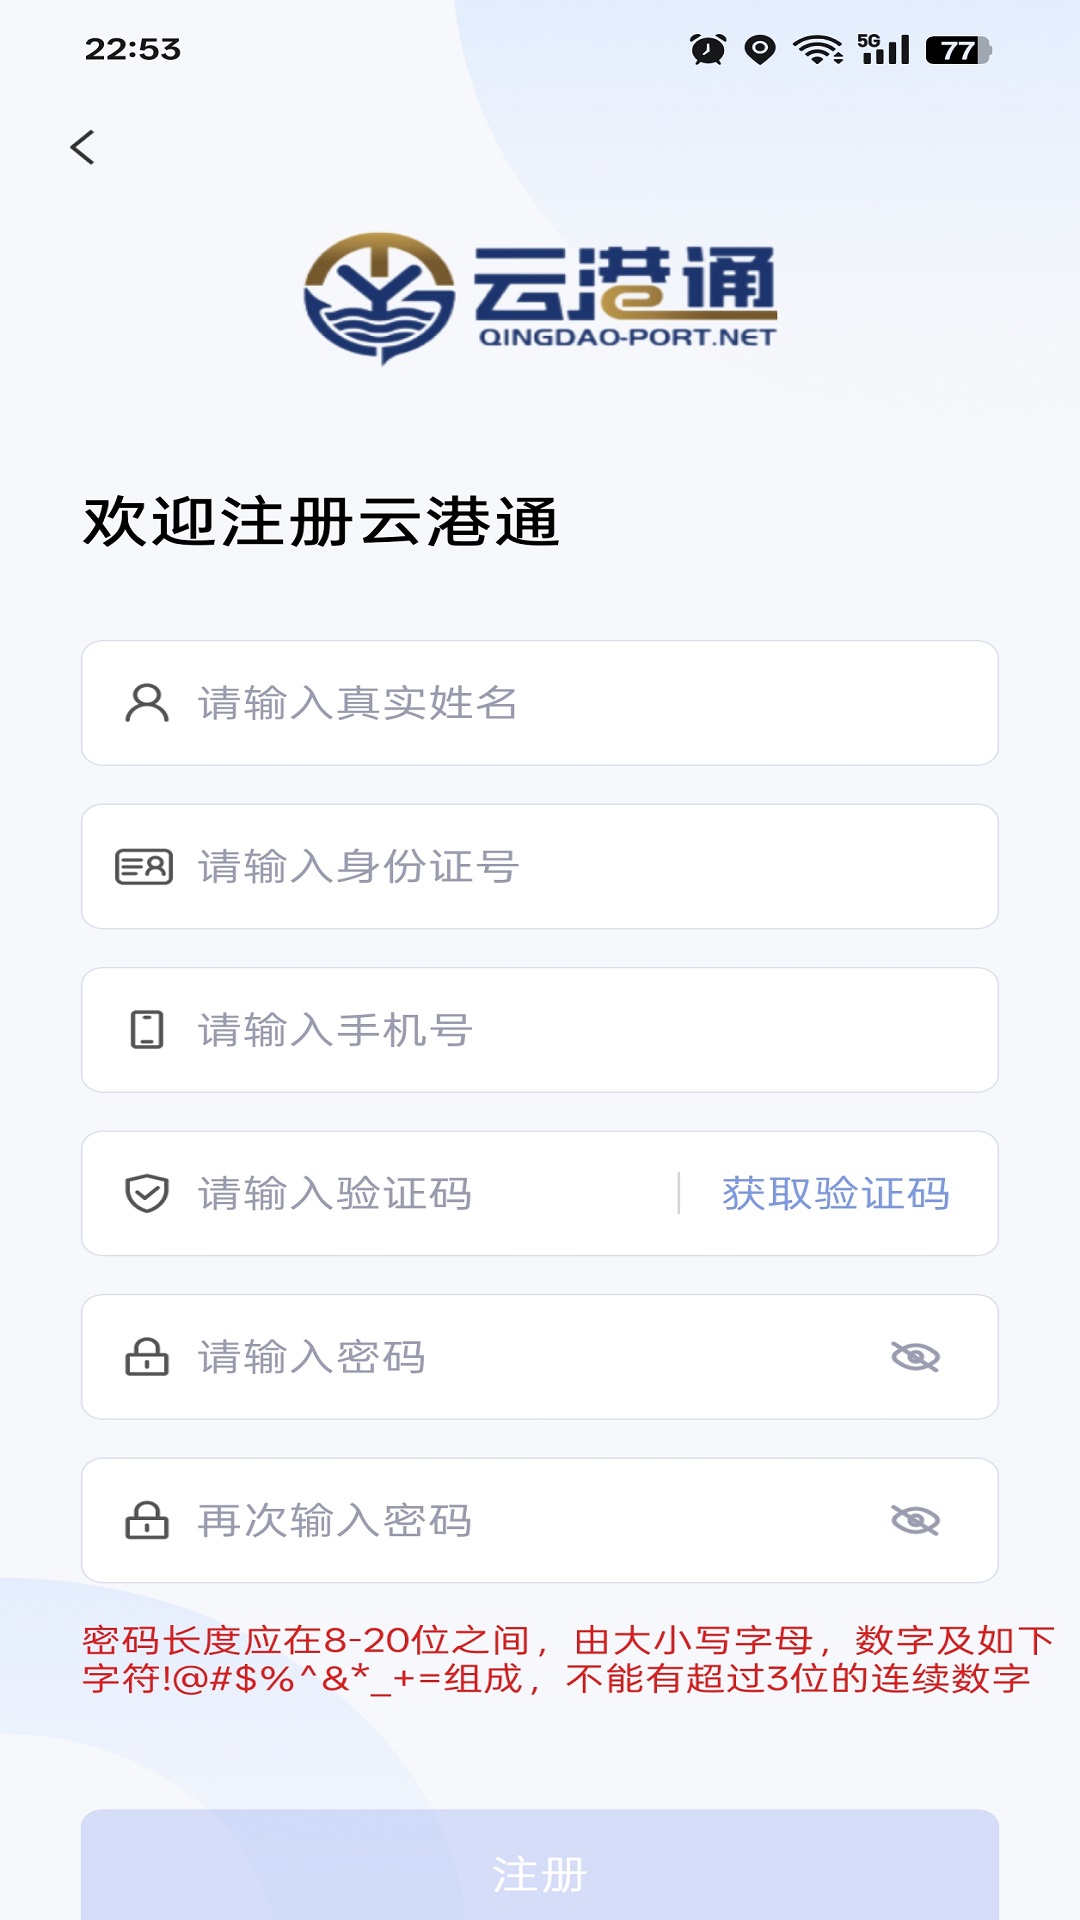
Task: Focus the 请输入密码 password field
Action: pos(530,1357)
